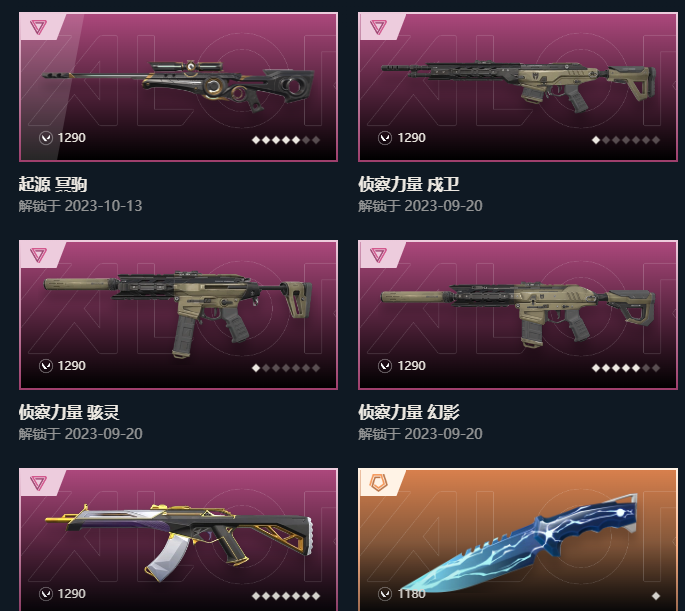Click the orange tier badge on knife card
Viewport: 685px width, 611px height.
(378, 483)
